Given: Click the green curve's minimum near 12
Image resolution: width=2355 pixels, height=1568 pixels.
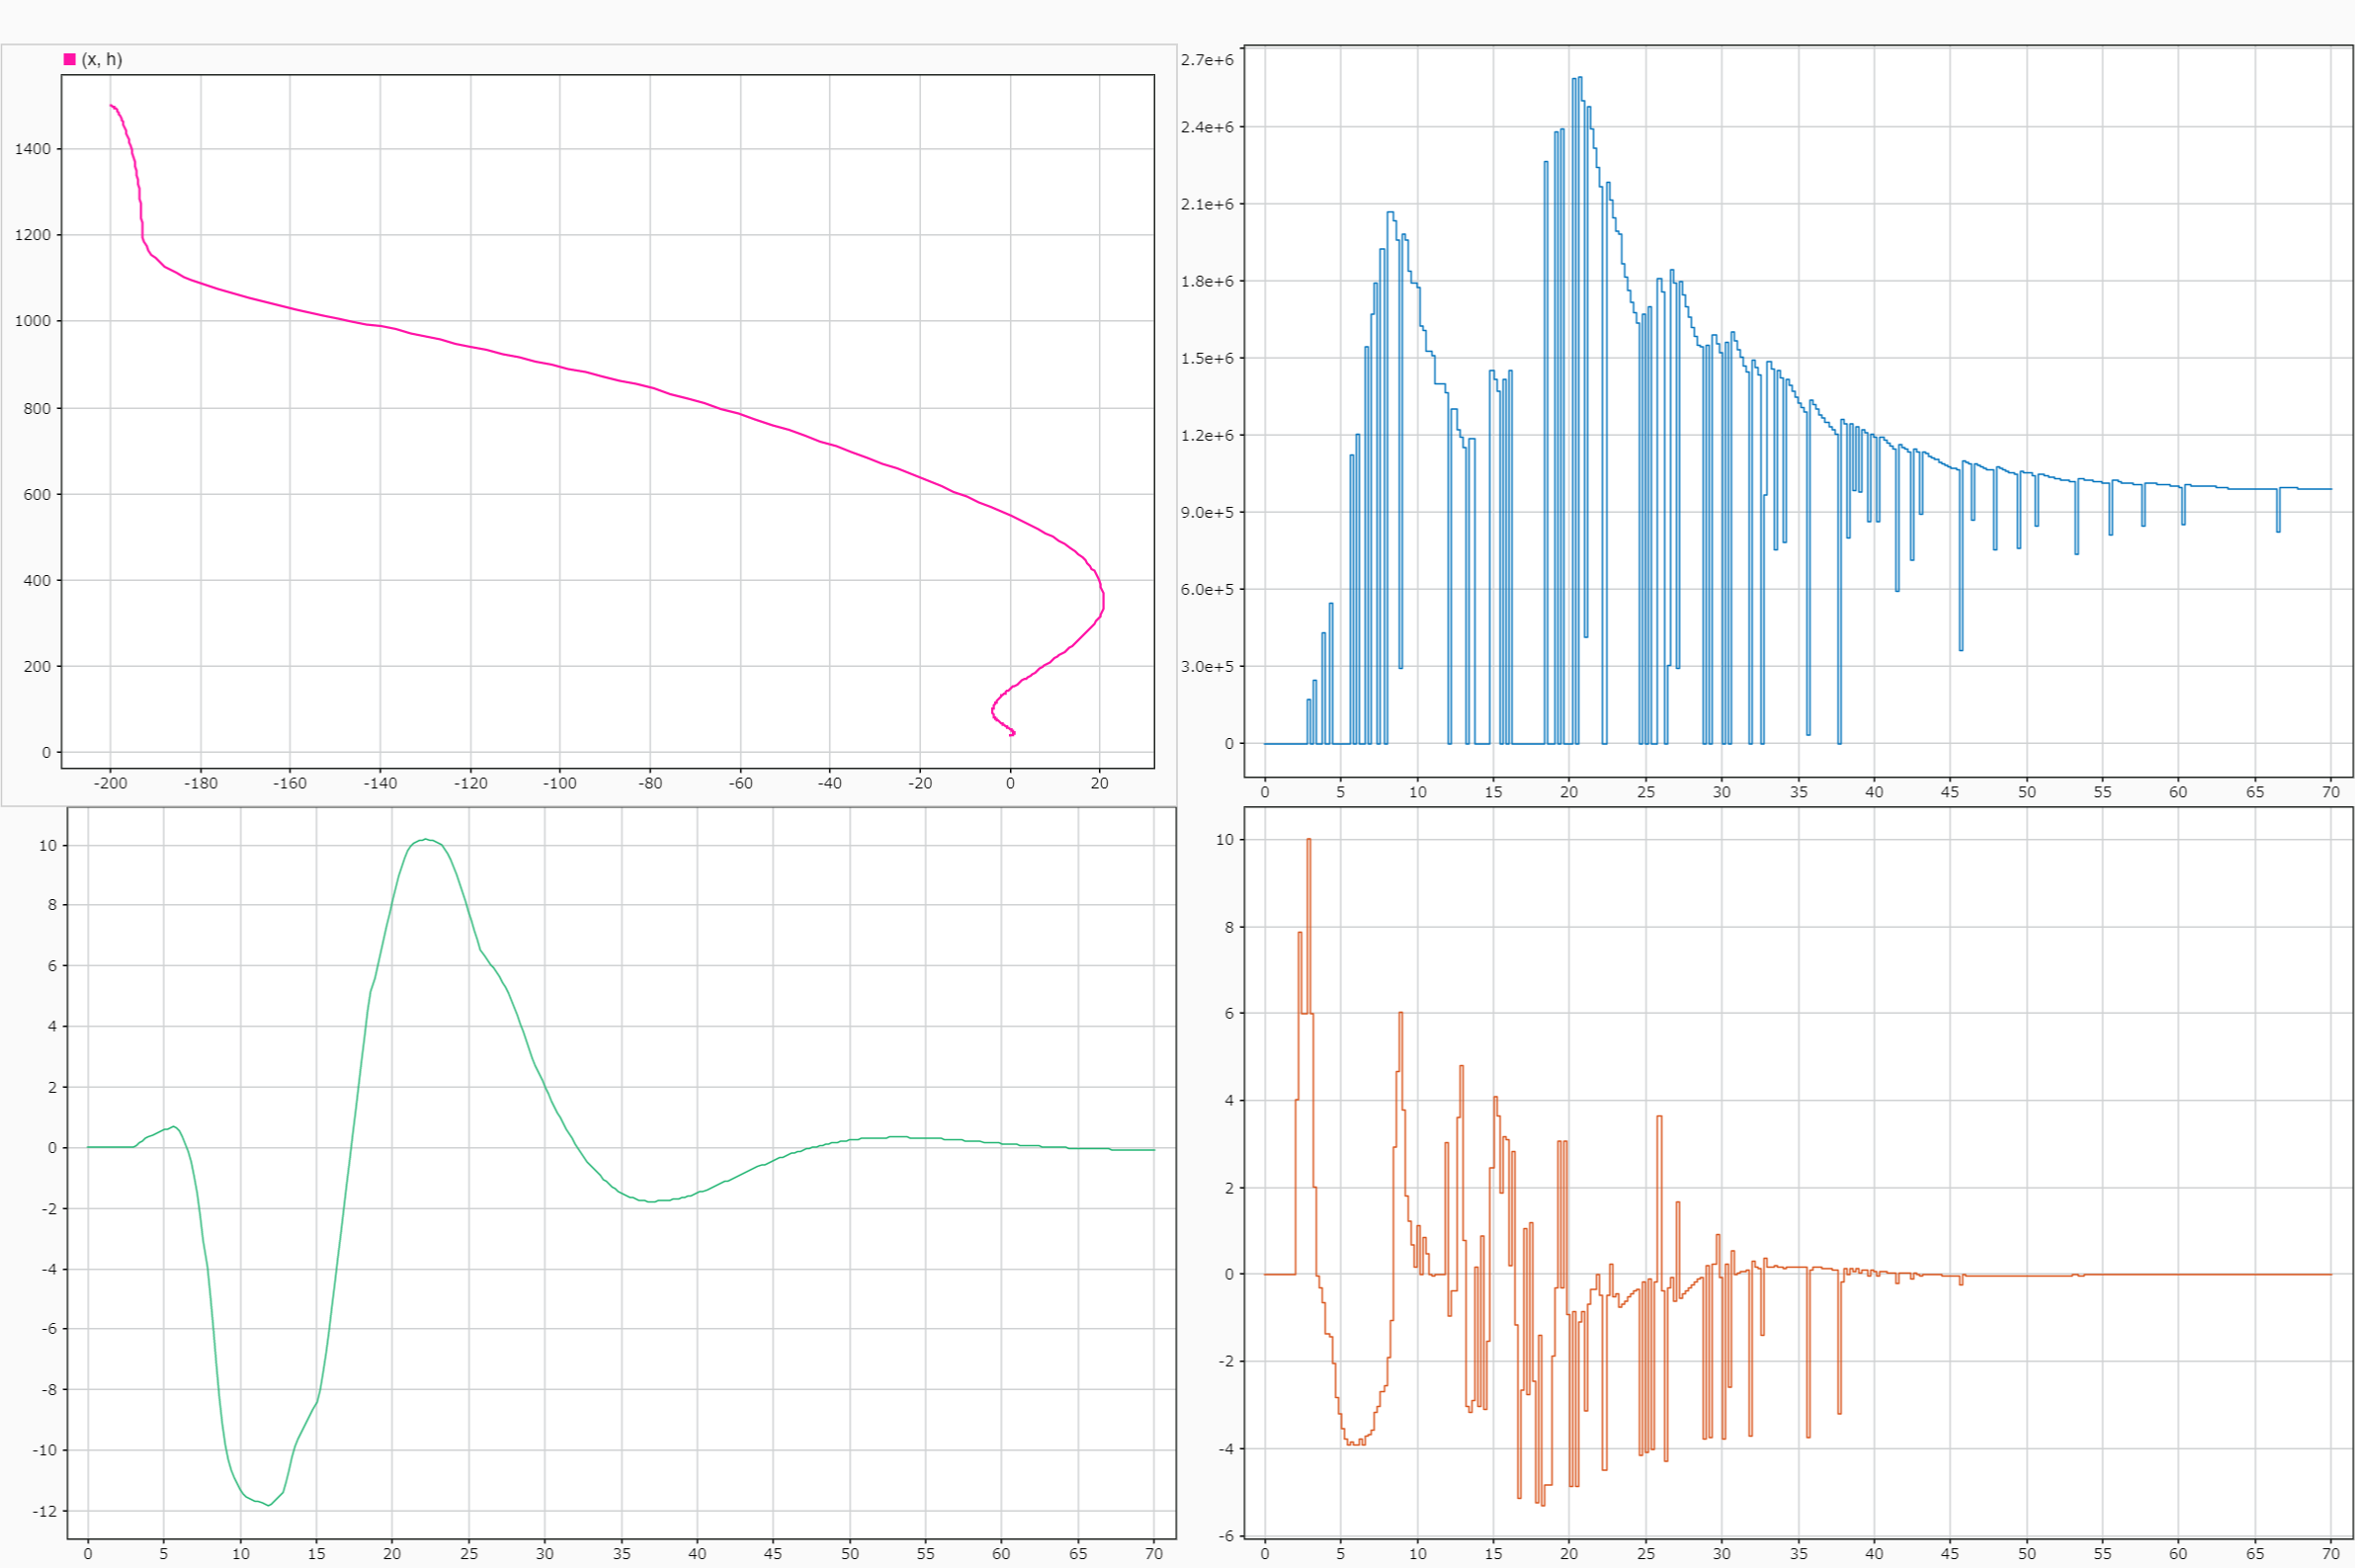Looking at the screenshot, I should (x=269, y=1505).
